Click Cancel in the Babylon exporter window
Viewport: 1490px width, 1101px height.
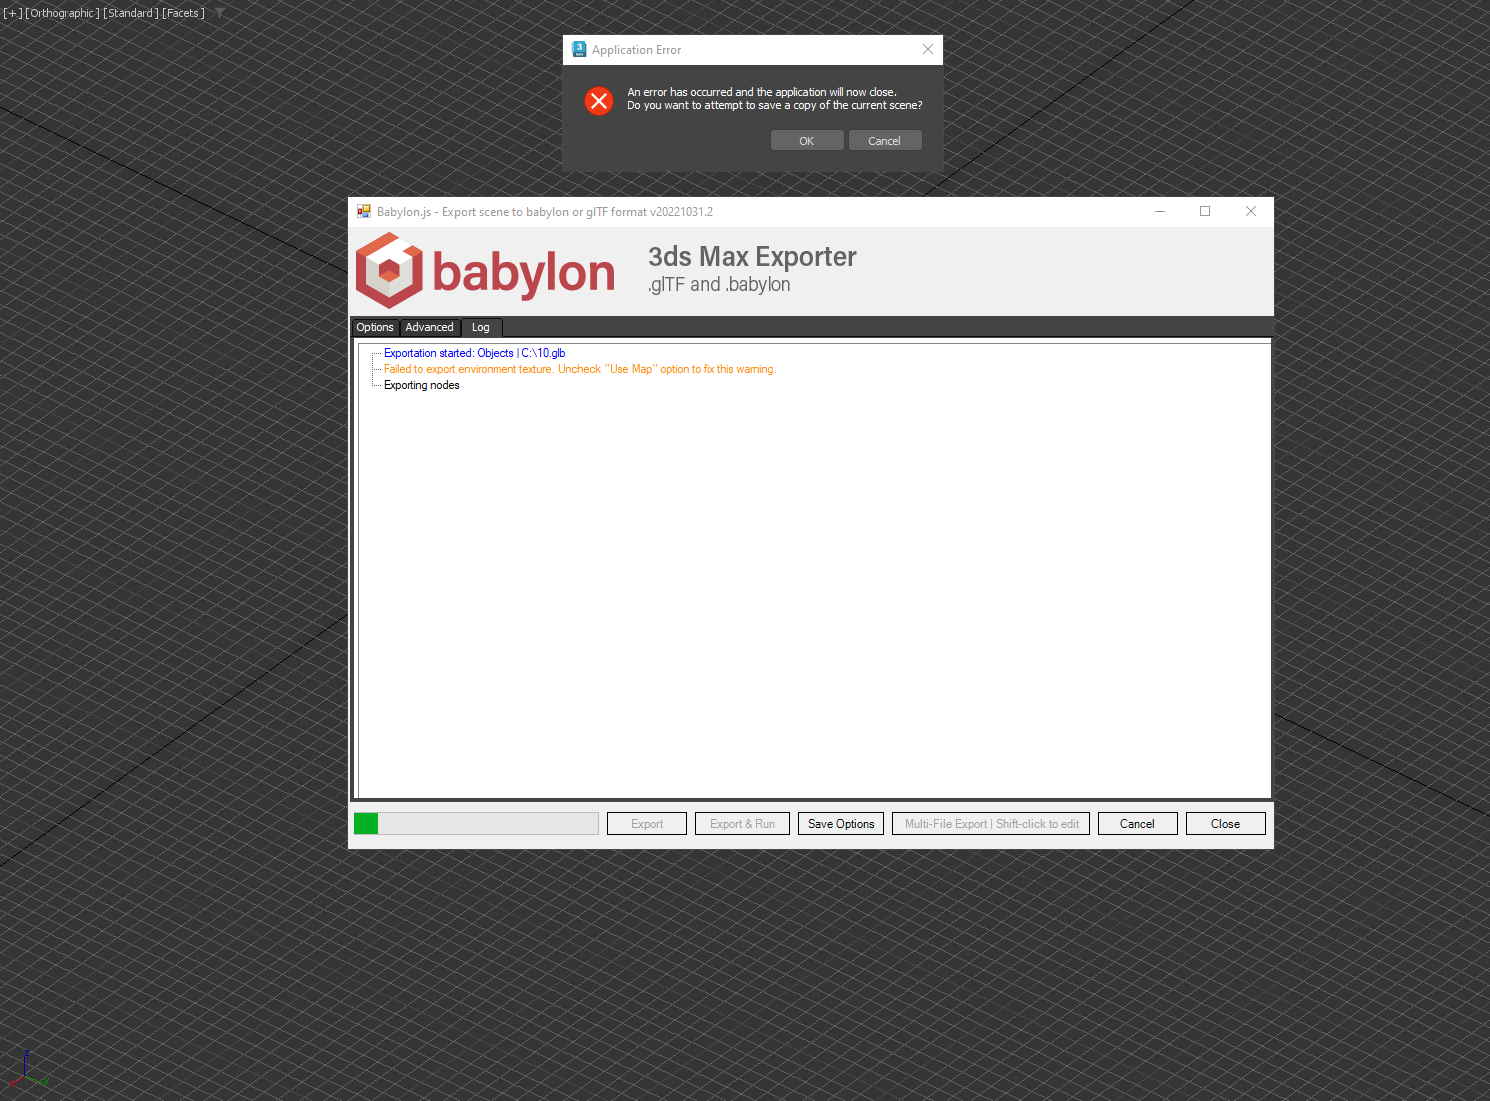(1137, 824)
